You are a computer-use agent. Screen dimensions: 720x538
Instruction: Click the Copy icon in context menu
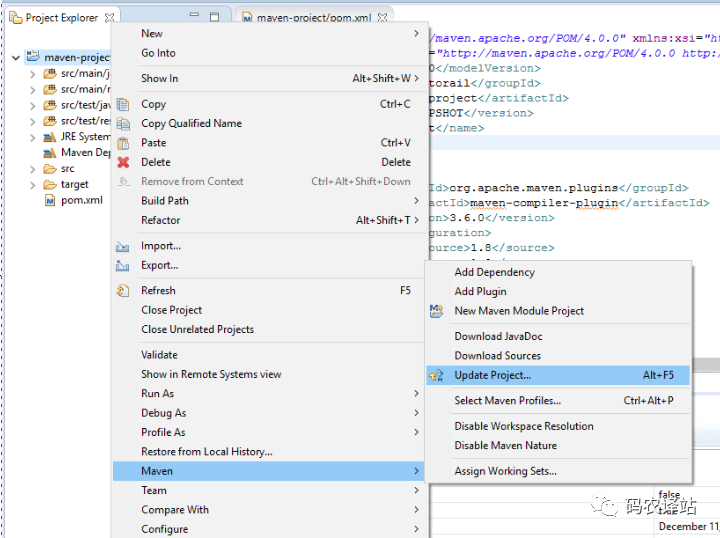point(123,104)
